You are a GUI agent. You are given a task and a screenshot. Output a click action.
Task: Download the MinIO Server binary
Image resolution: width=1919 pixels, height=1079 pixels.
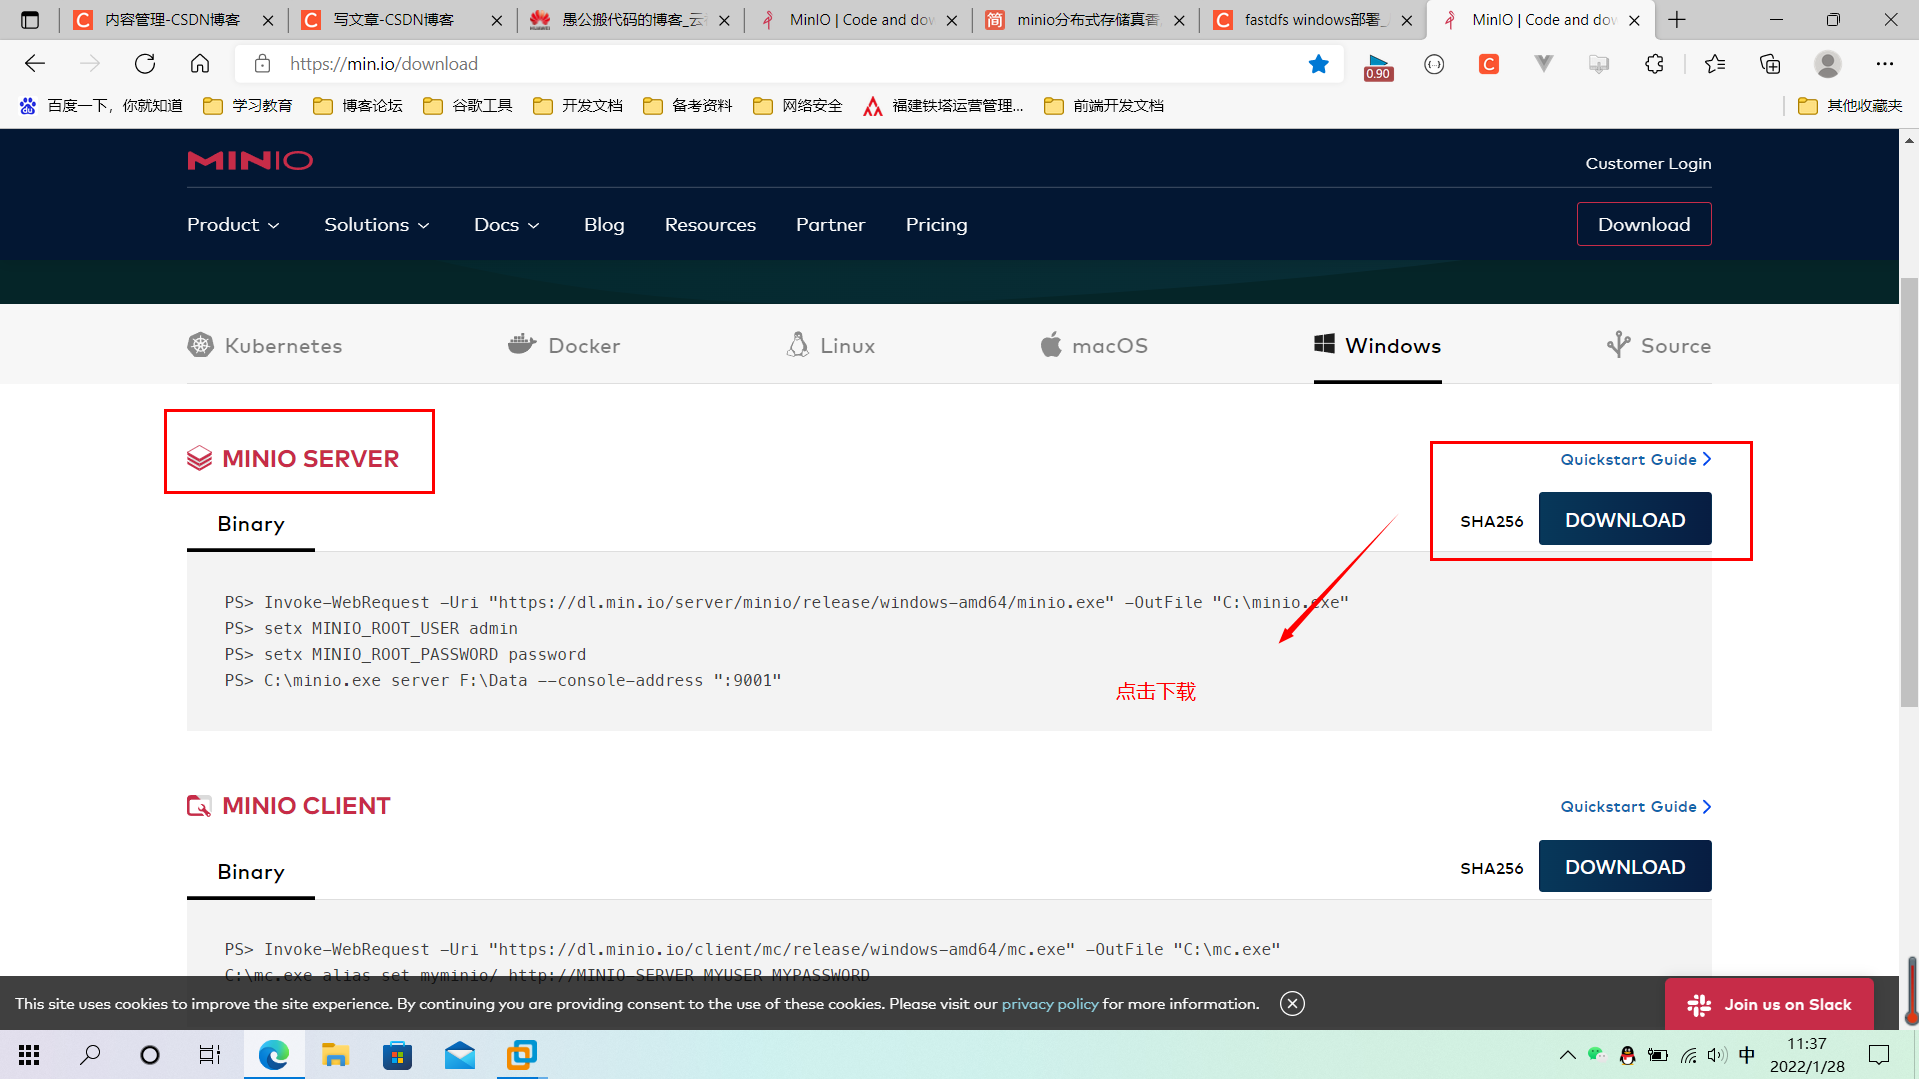pos(1625,520)
